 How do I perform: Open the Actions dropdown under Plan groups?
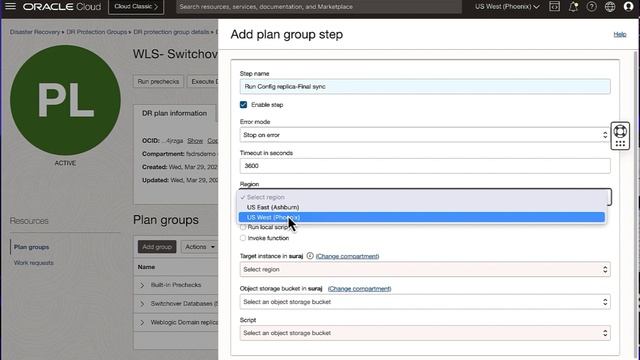pyautogui.click(x=200, y=247)
